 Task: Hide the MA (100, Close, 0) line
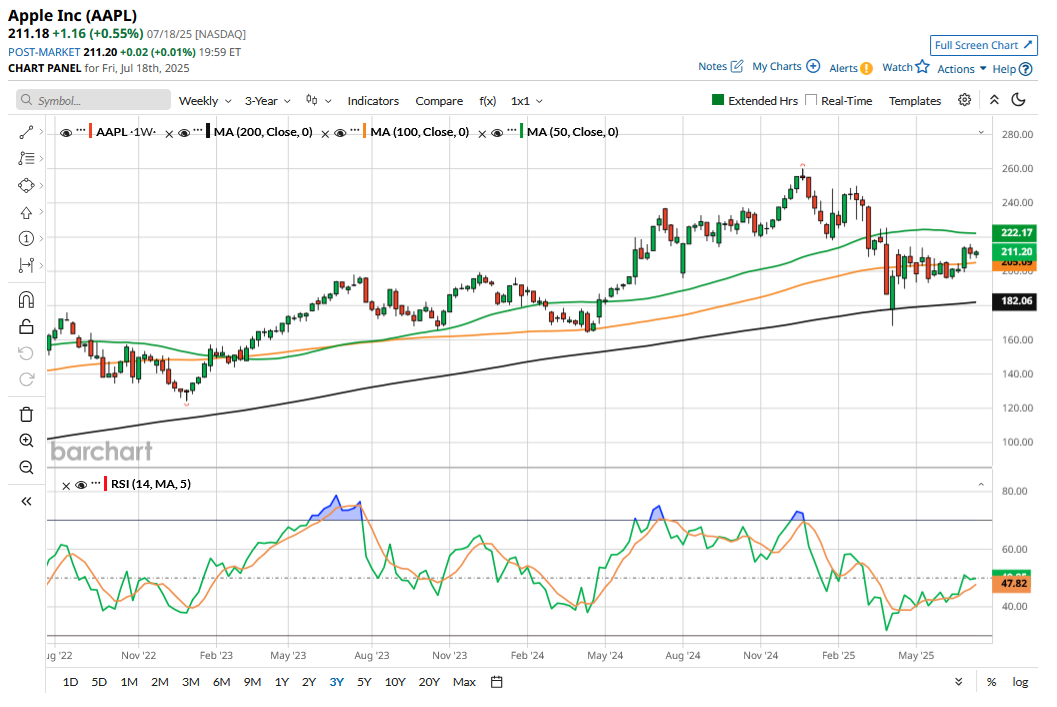click(340, 133)
